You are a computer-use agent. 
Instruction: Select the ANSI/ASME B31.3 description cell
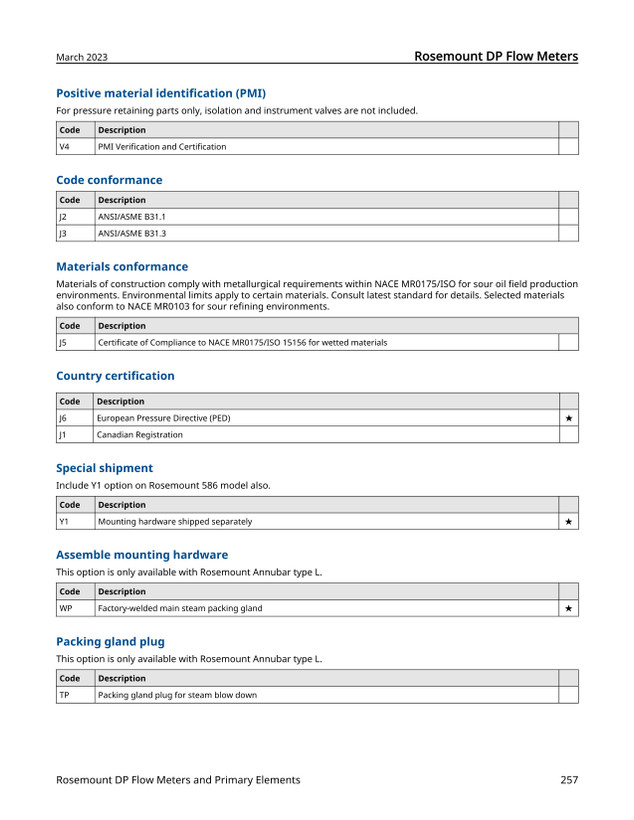pyautogui.click(x=327, y=233)
